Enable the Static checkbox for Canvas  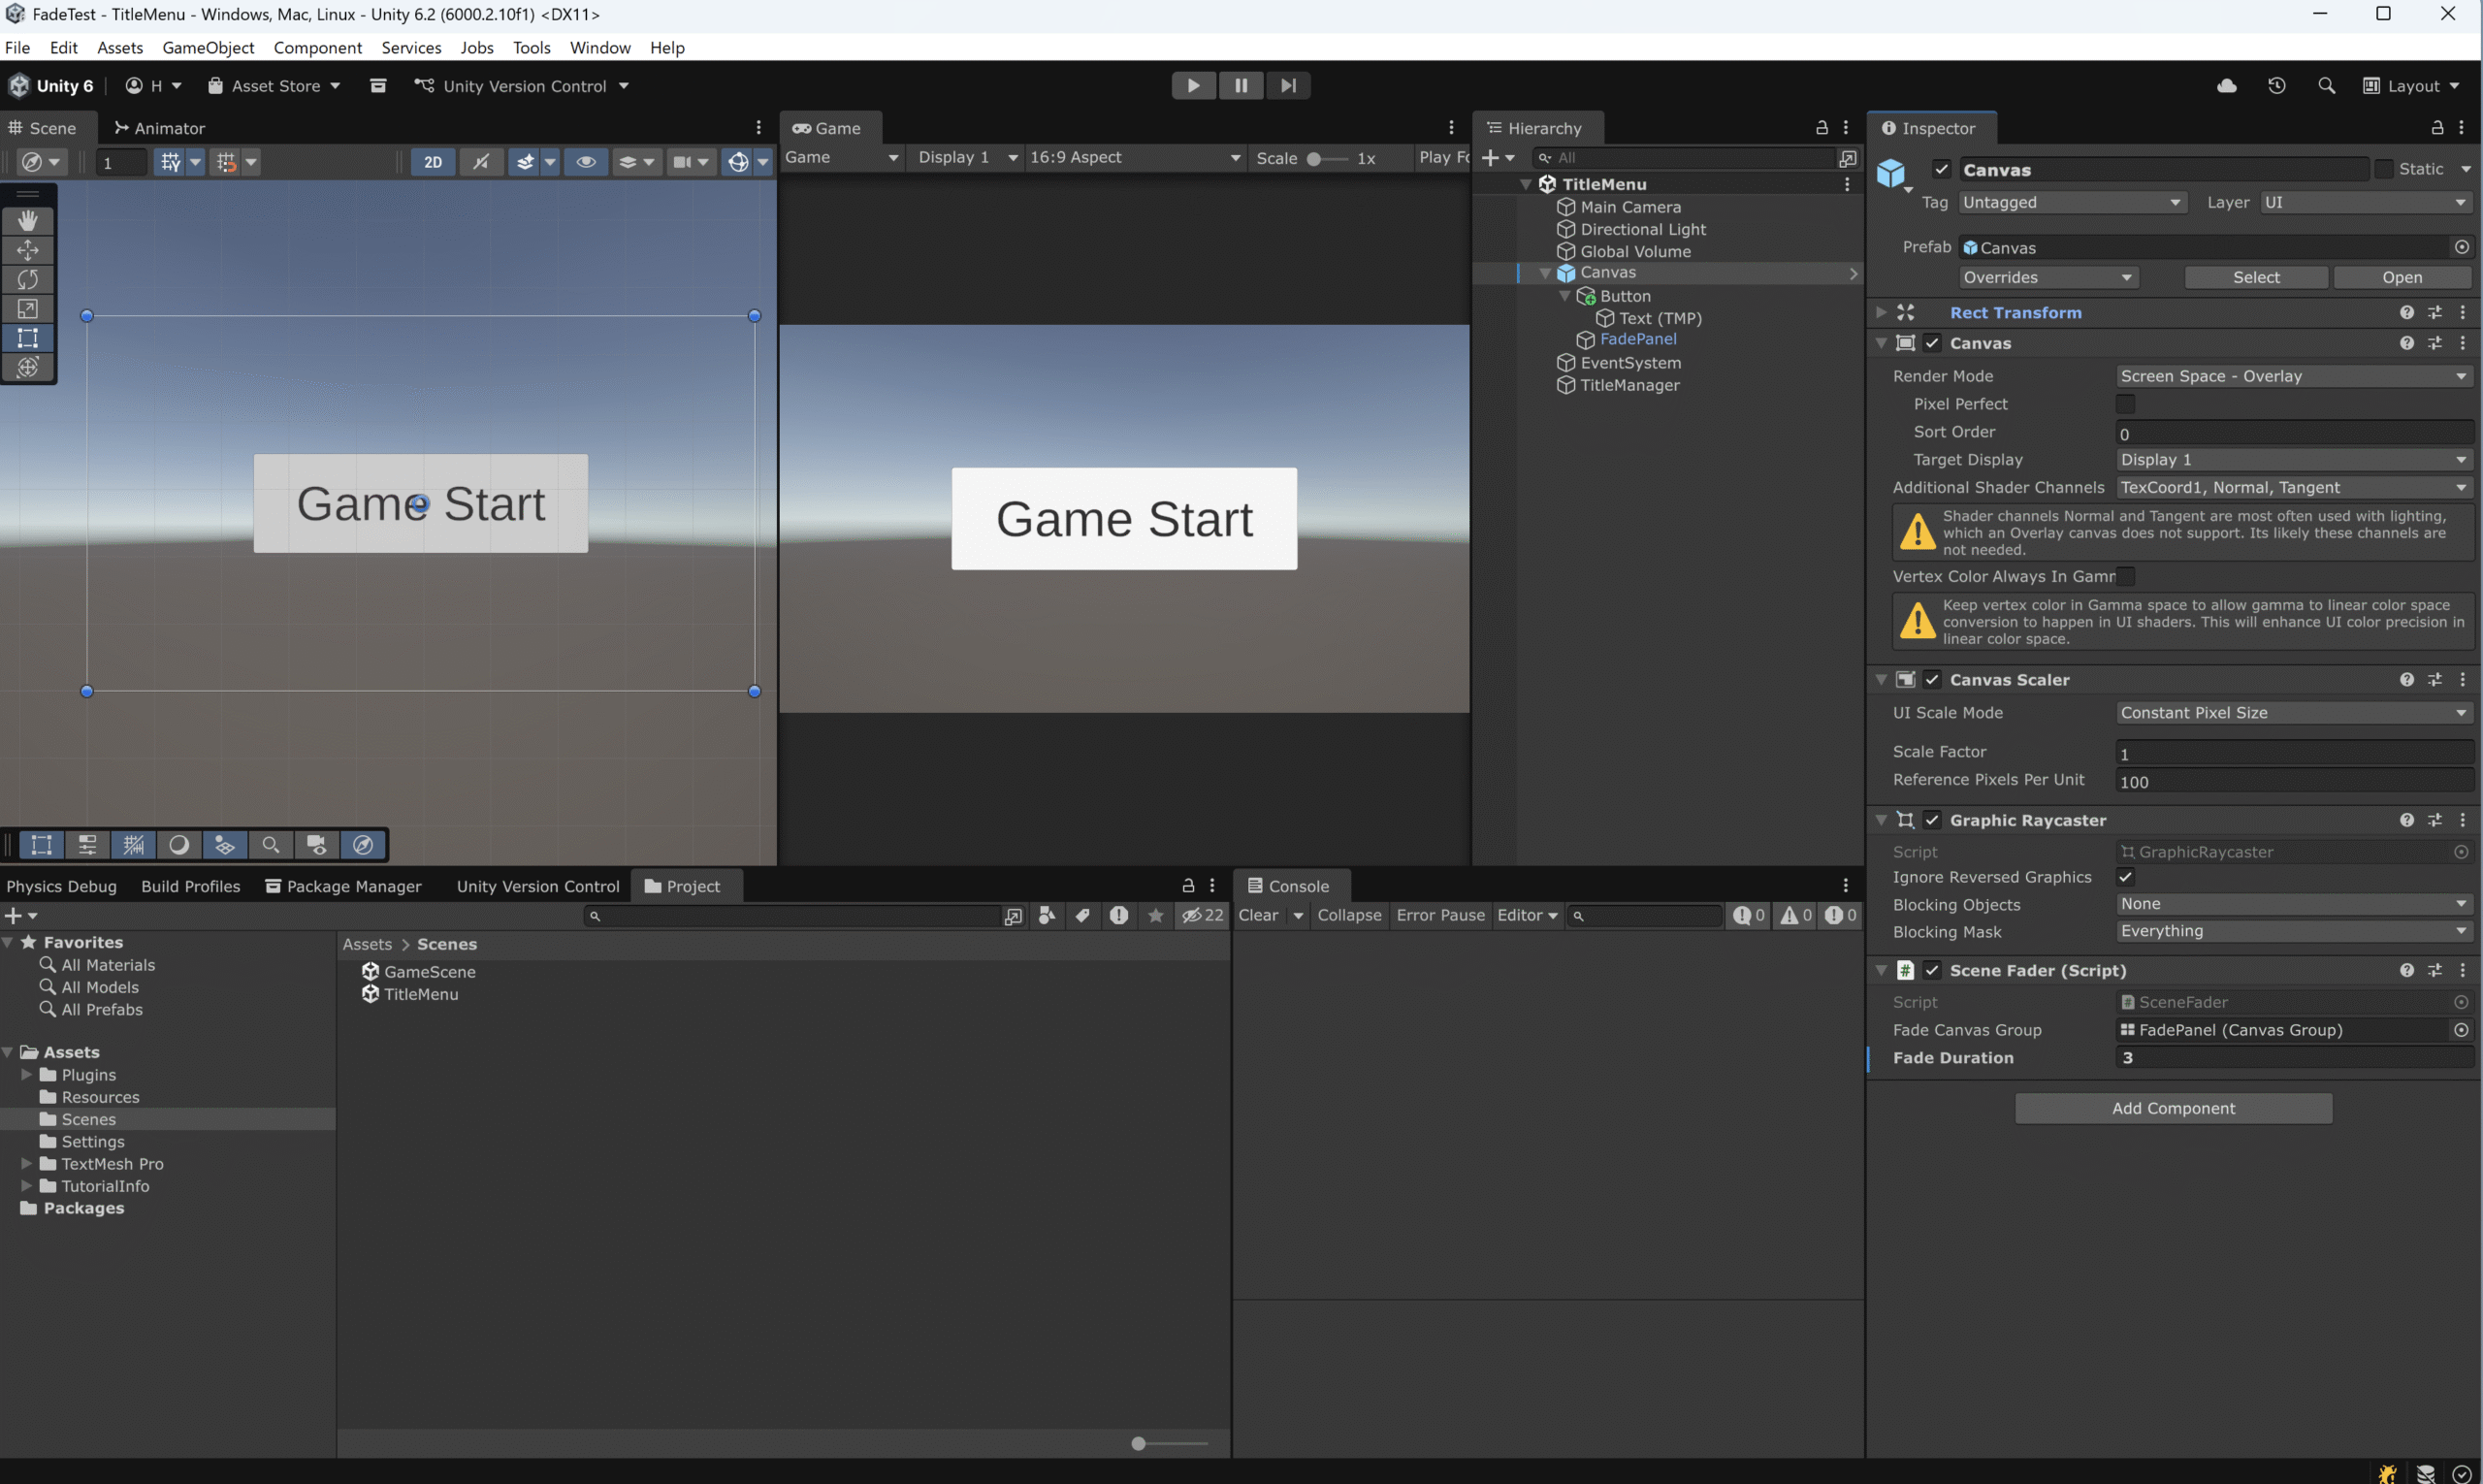(x=2384, y=169)
